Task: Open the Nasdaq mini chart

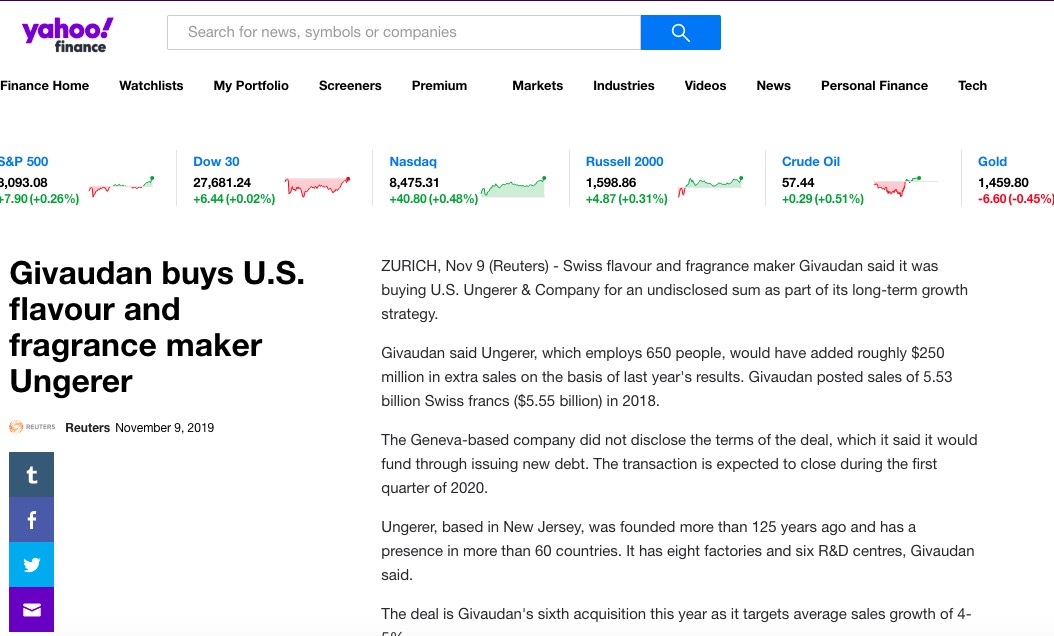Action: (x=513, y=187)
